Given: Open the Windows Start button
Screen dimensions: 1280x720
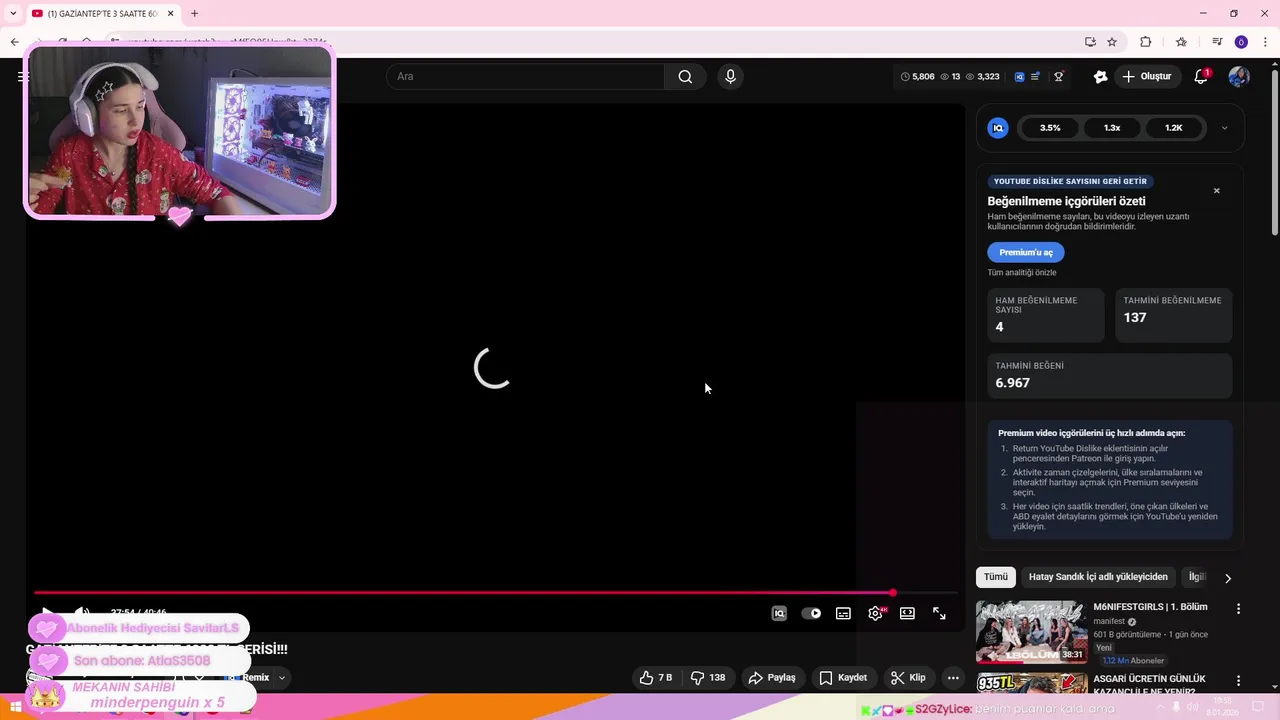Looking at the screenshot, I should 15,708.
